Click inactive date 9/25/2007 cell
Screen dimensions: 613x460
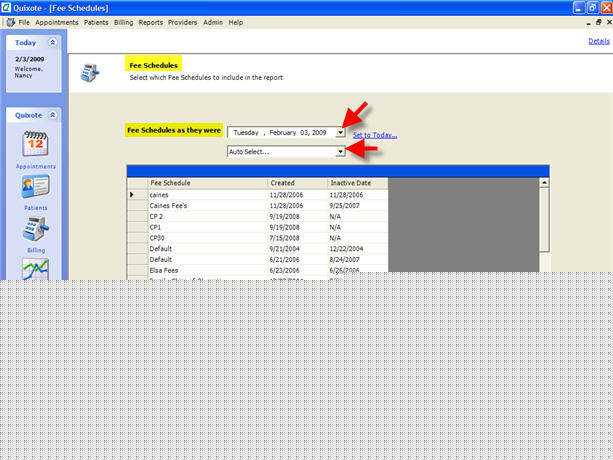tap(357, 206)
